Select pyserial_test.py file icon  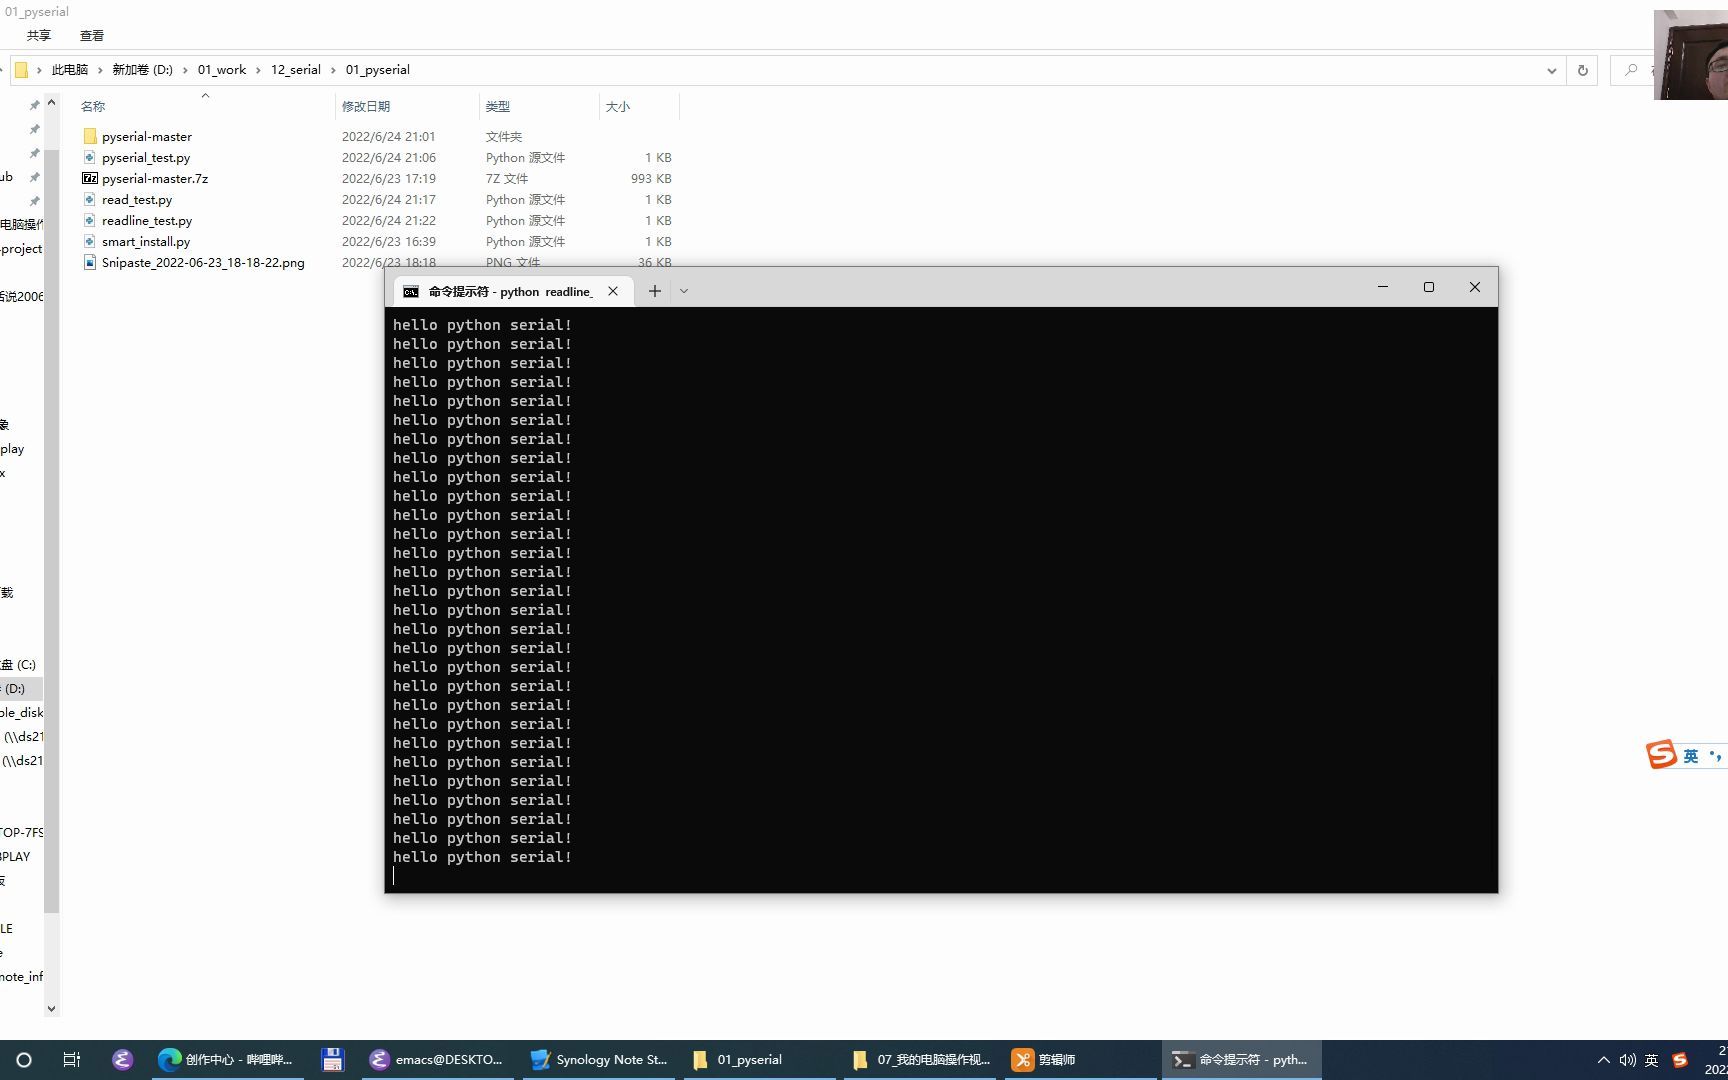point(90,157)
